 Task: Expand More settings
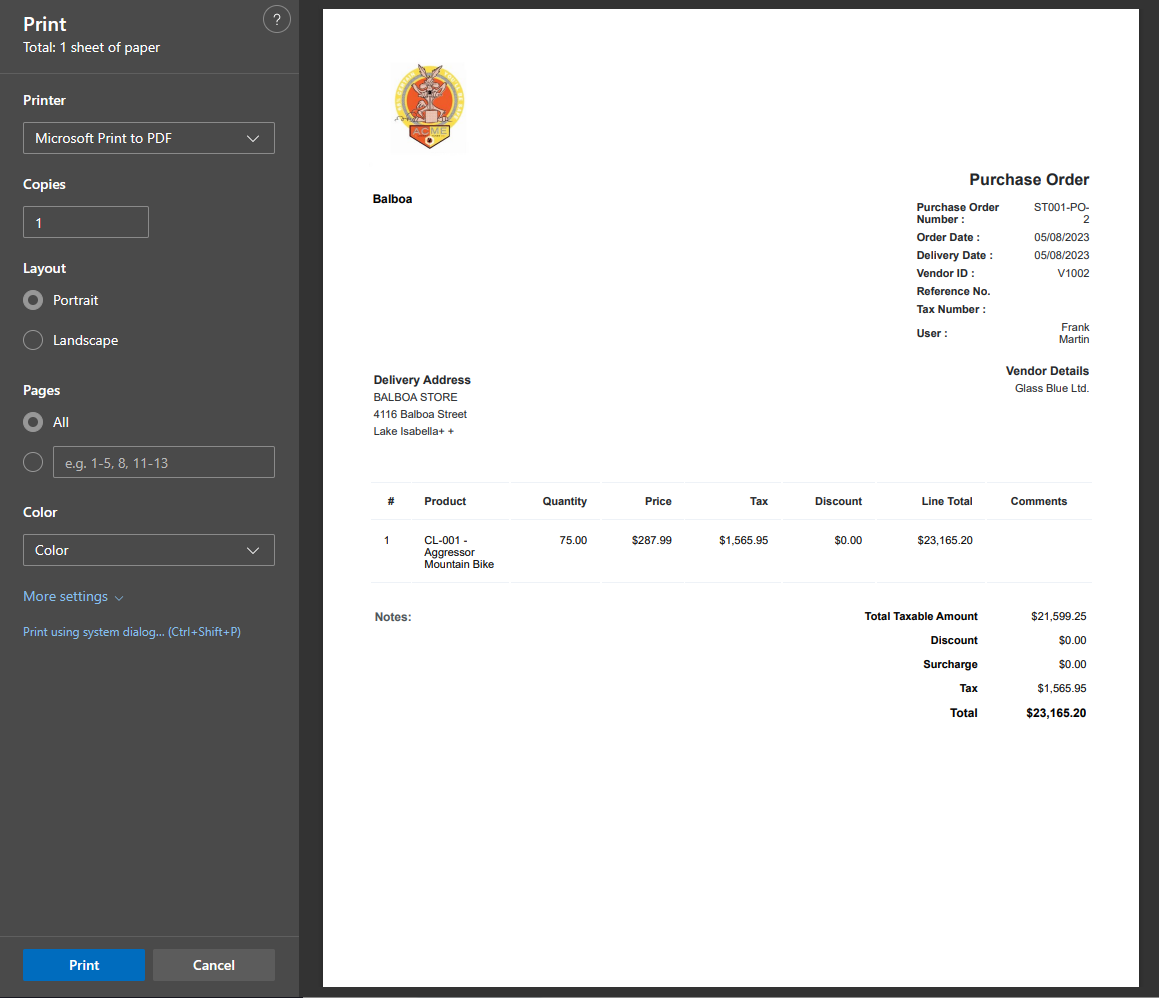coord(73,597)
